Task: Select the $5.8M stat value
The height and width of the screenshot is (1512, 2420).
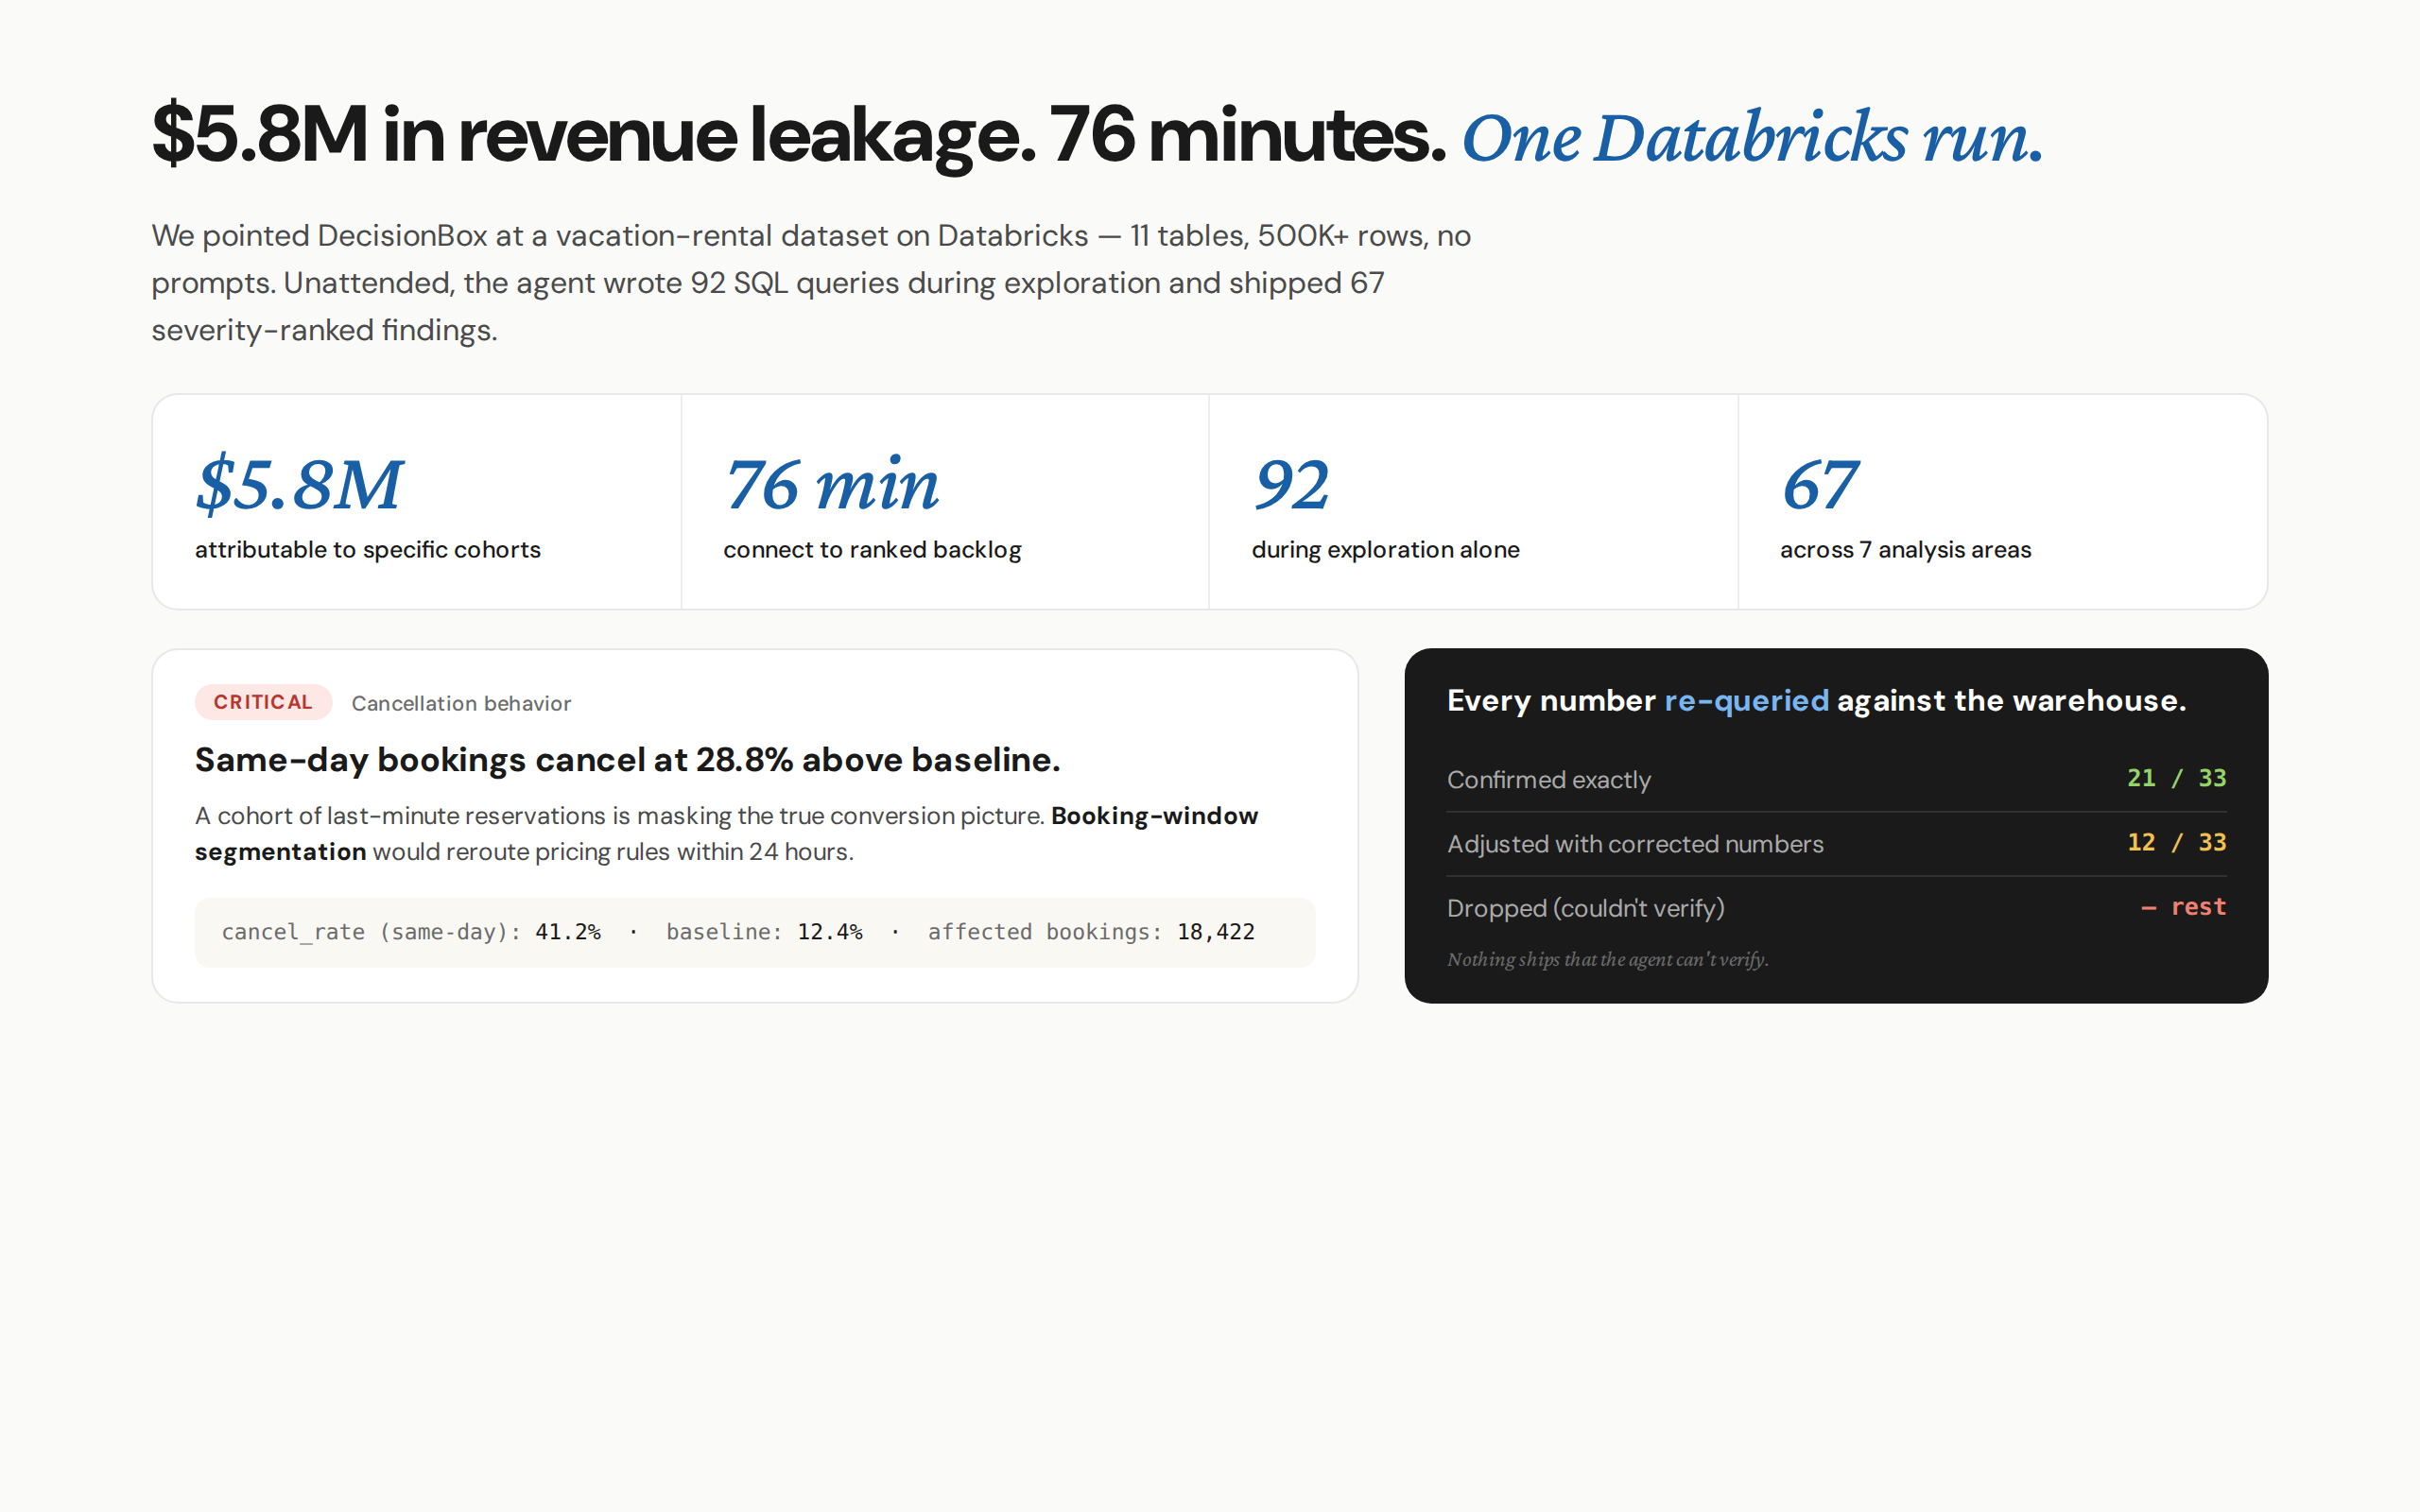Action: pyautogui.click(x=299, y=484)
